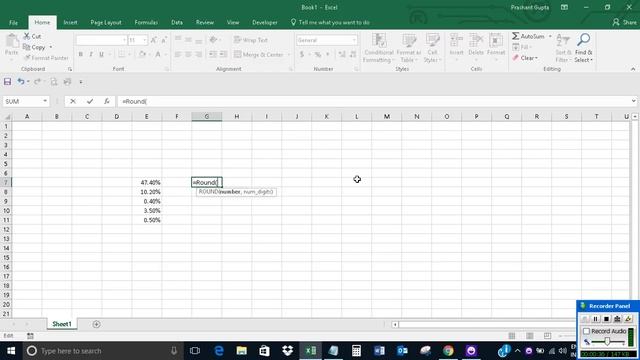640x360 pixels.
Task: Open Google Chrome from the taskbar
Action: (x=448, y=351)
